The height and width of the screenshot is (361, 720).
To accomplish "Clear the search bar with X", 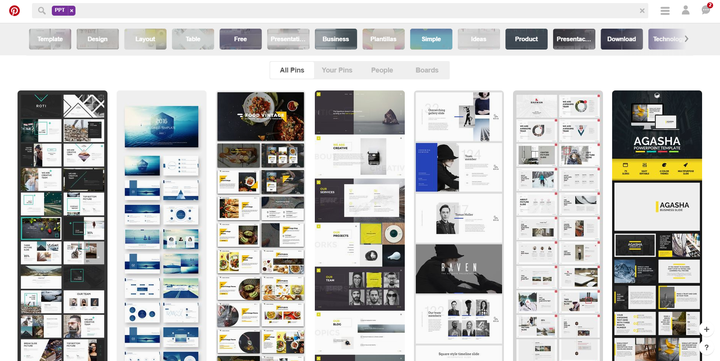I will 642,11.
